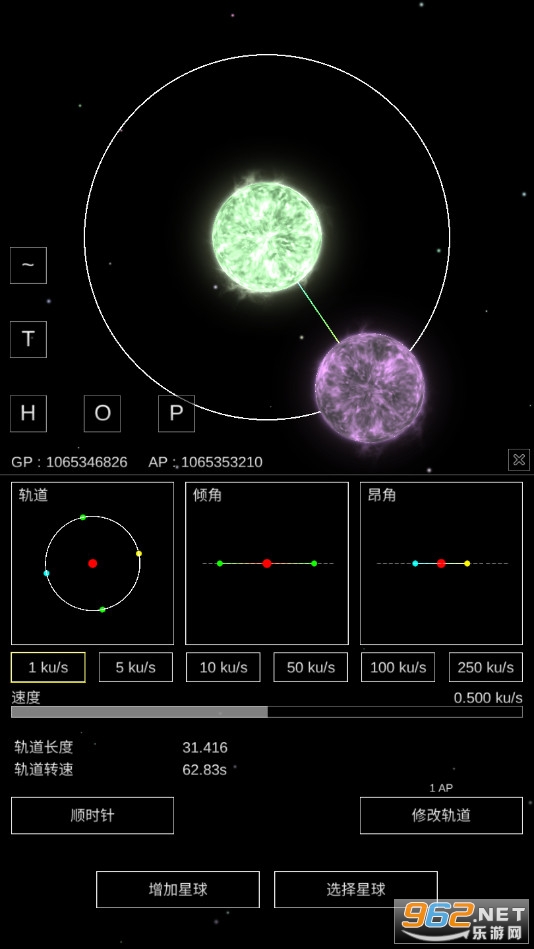Select the green star in the center
The width and height of the screenshot is (534, 949).
[267, 237]
